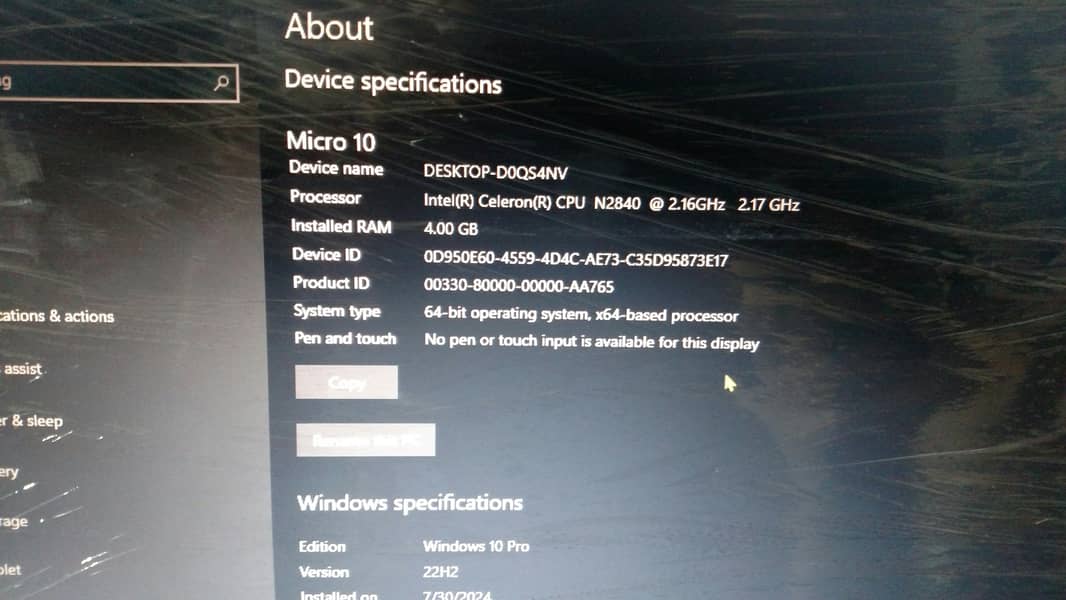The width and height of the screenshot is (1066, 600).
Task: Select device name DESKTOP-D0QS4NV text
Action: coord(496,172)
